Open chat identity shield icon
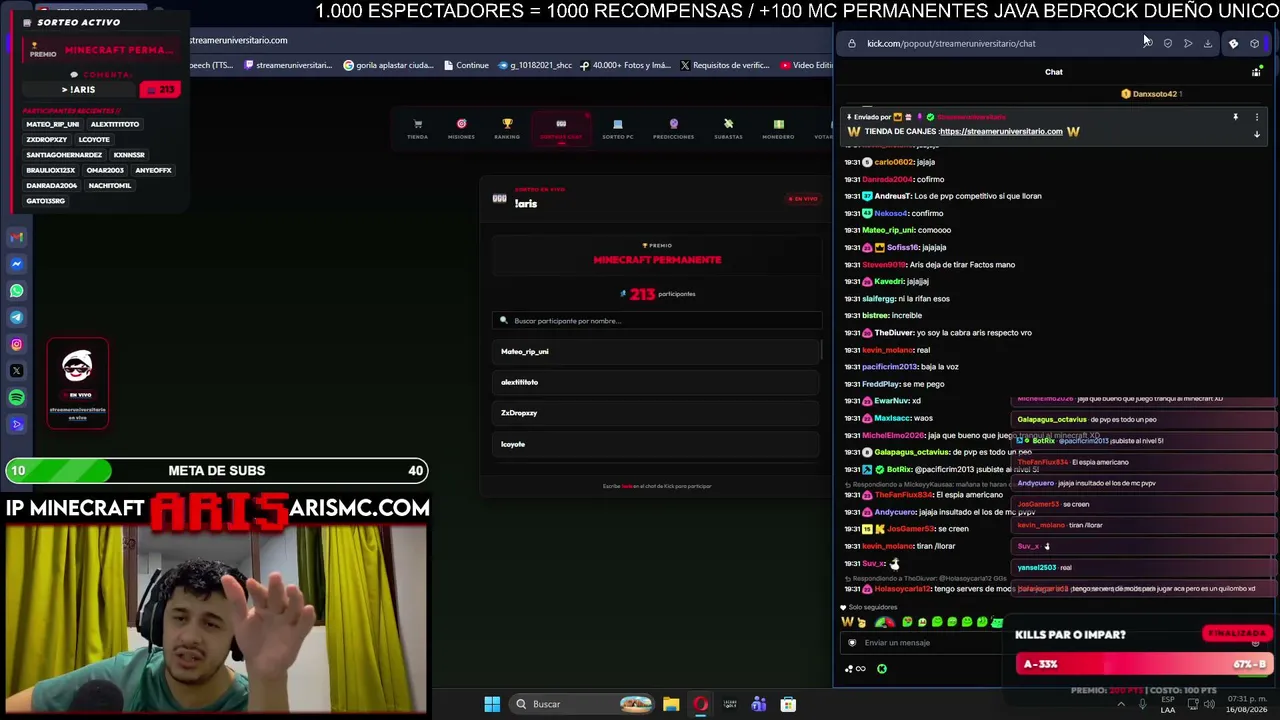 click(852, 643)
